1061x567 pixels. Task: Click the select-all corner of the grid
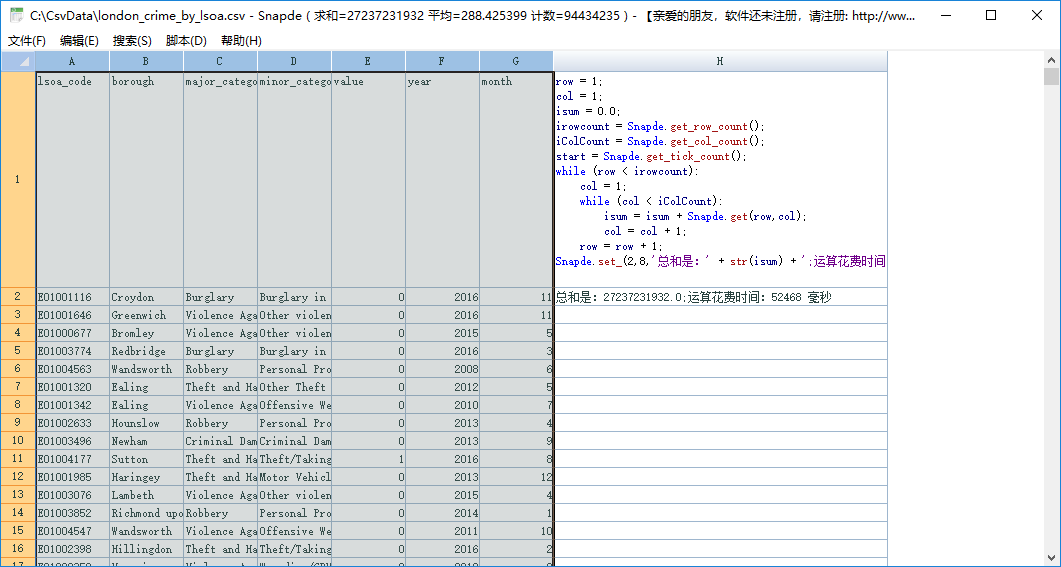click(18, 61)
